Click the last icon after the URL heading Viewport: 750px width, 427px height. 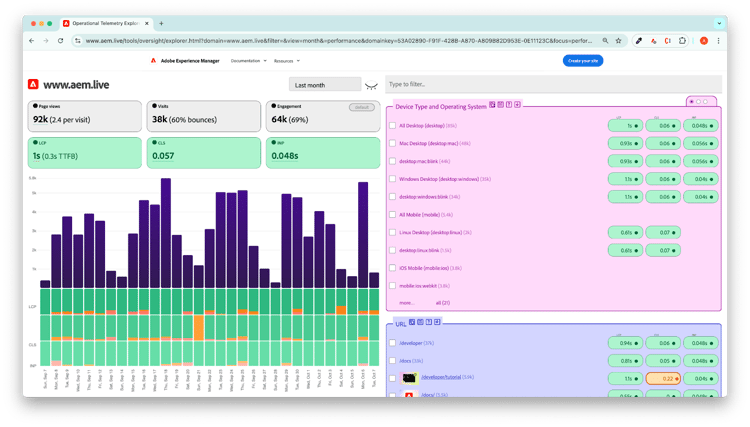point(438,322)
